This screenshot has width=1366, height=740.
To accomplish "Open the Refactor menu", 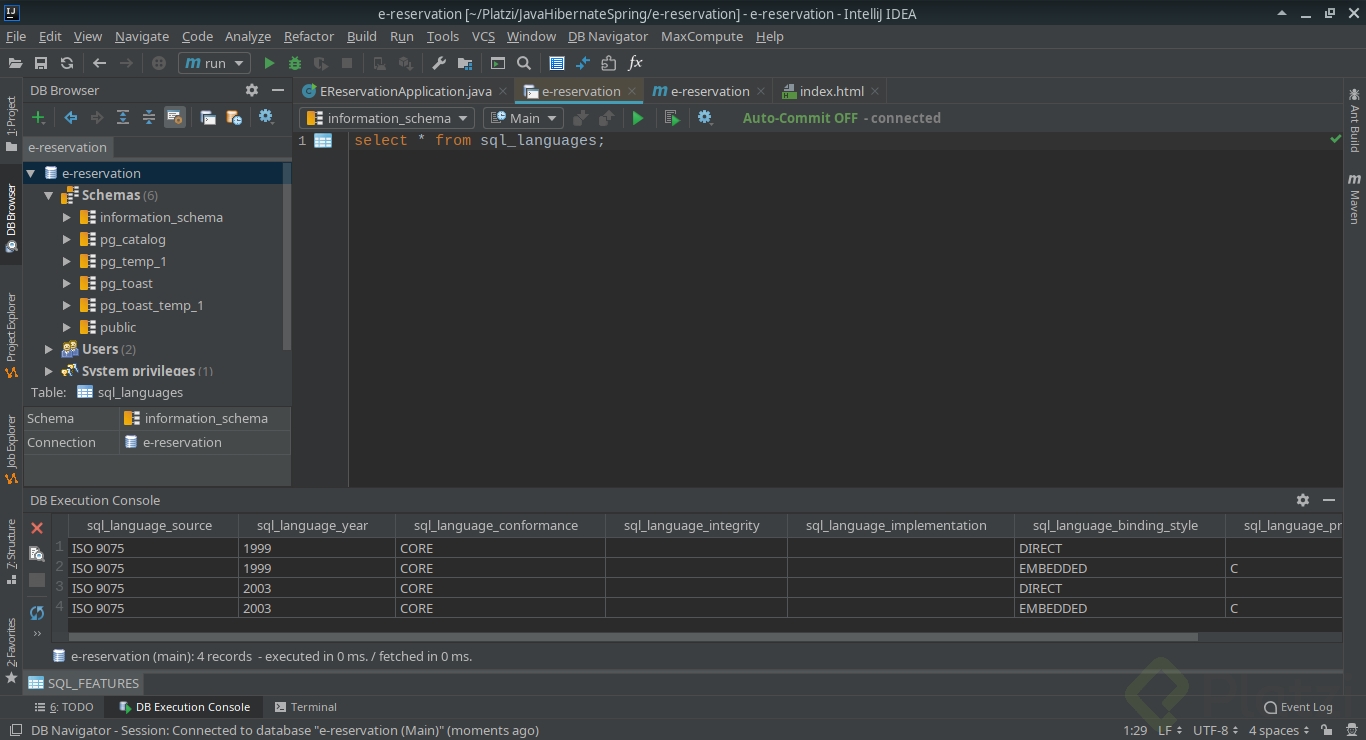I will point(308,36).
